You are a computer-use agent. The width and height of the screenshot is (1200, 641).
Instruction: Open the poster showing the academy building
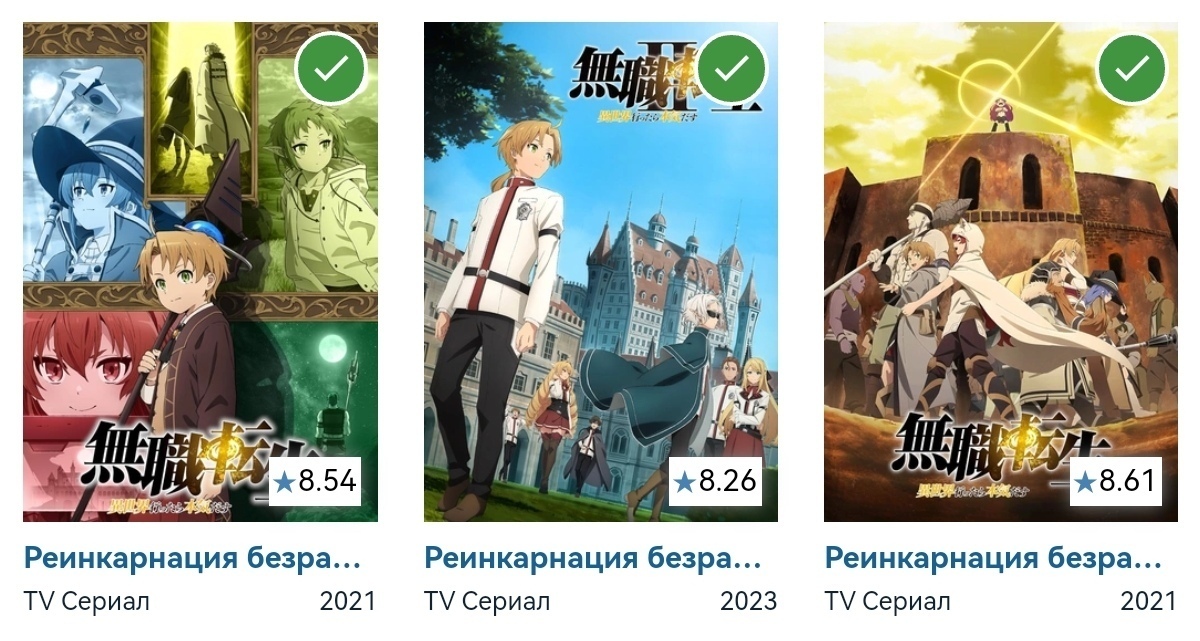click(x=601, y=272)
